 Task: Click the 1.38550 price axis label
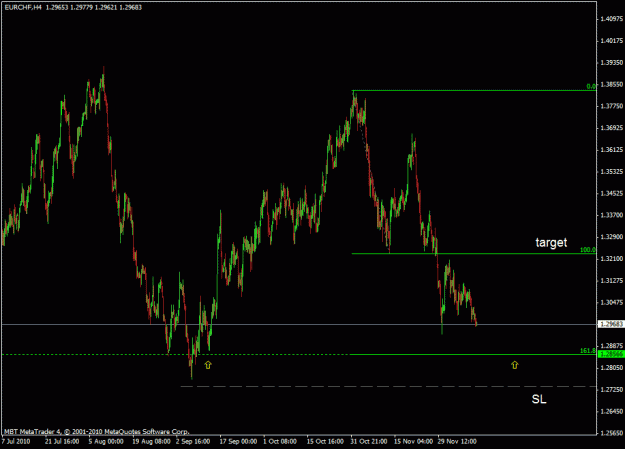point(612,85)
